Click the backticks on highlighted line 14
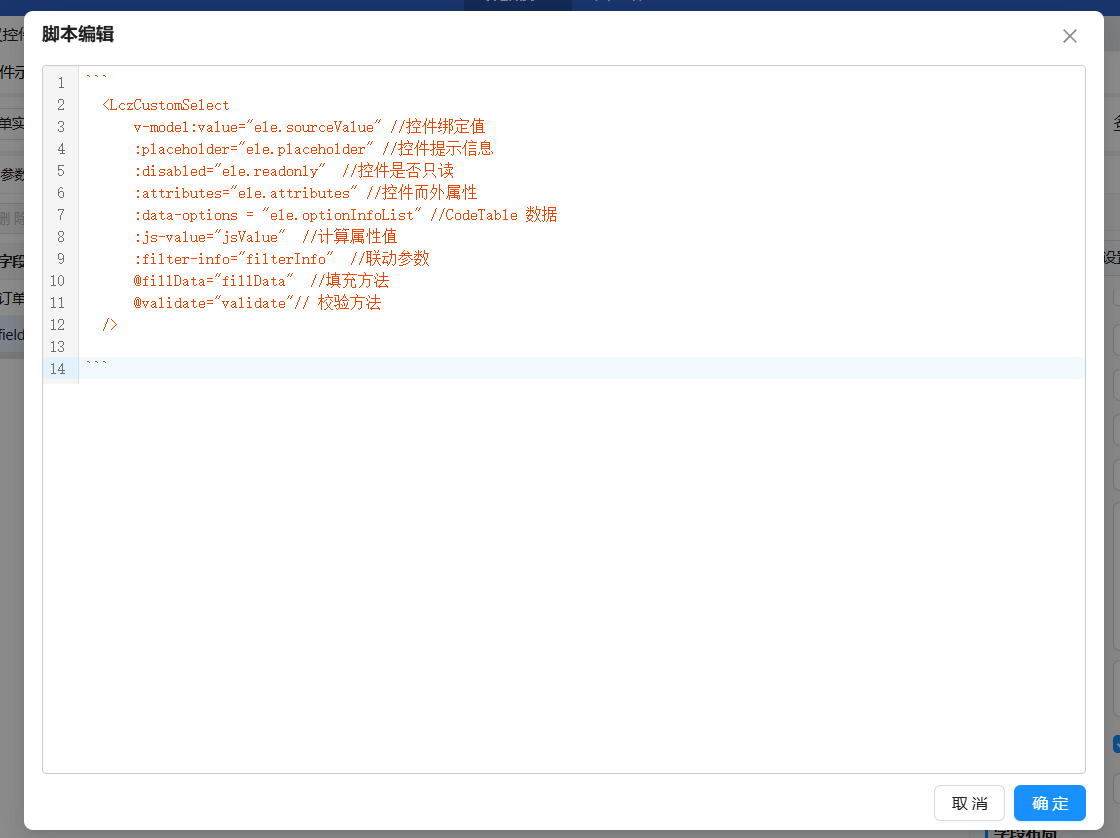Screen dimensions: 1120x838 pos(96,364)
